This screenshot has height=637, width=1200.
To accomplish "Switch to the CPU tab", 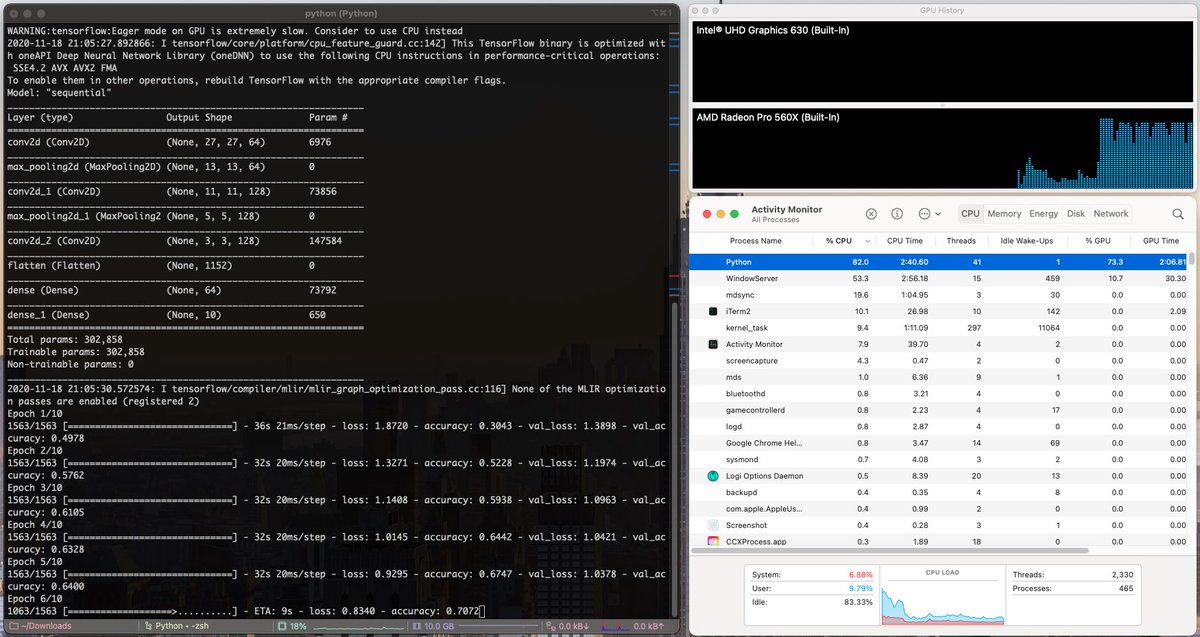I will tap(970, 214).
